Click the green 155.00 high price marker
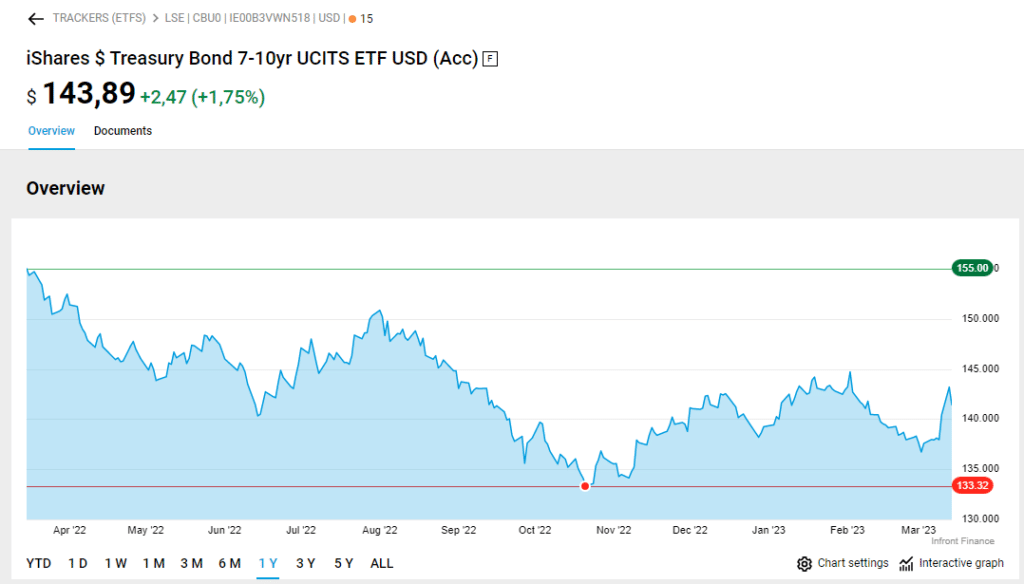 971,268
